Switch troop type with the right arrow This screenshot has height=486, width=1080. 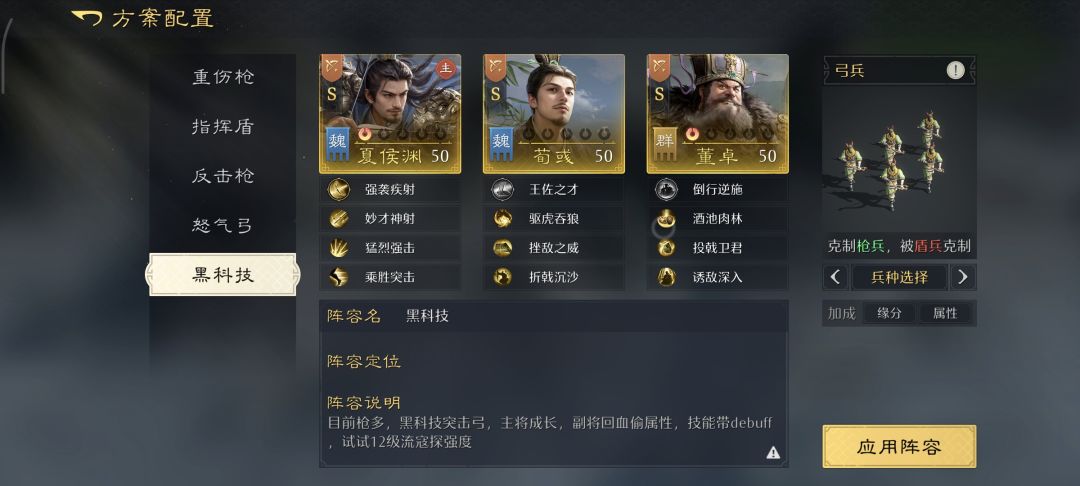point(963,277)
